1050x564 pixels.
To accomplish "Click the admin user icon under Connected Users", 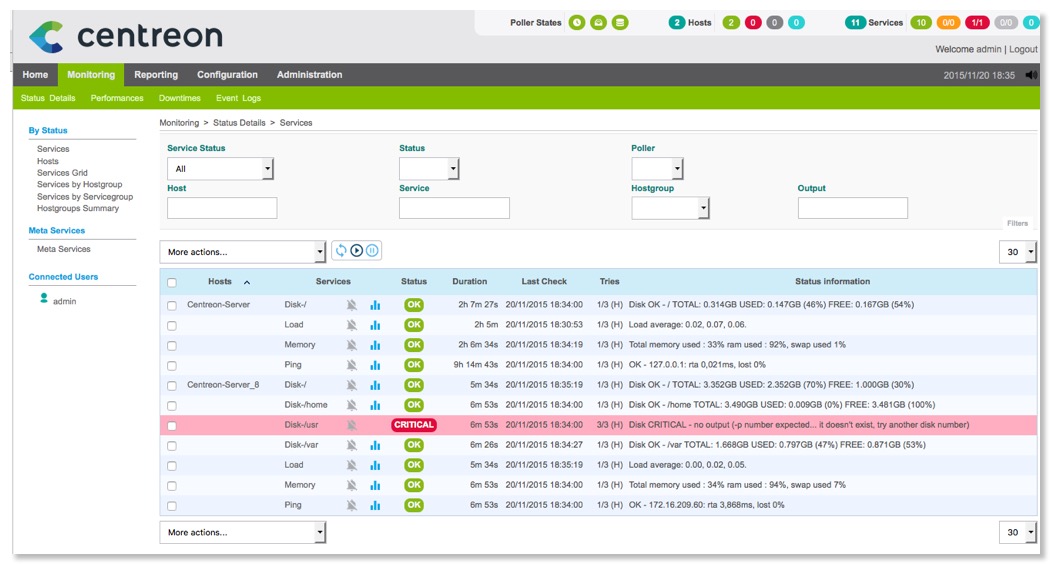I will coord(44,298).
